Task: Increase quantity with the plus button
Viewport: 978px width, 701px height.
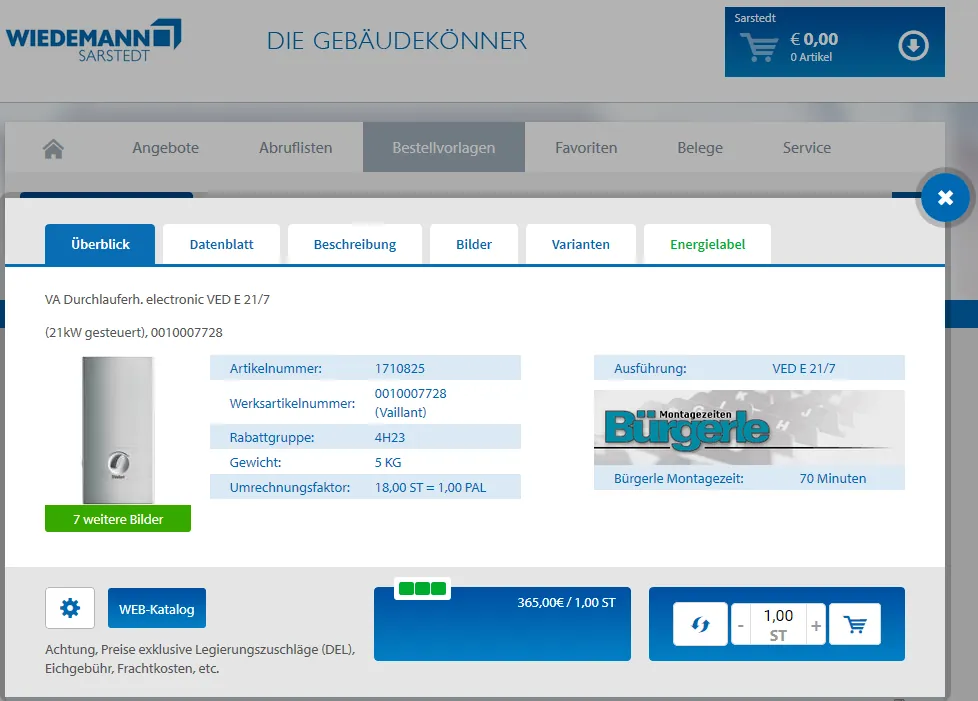Action: (816, 625)
